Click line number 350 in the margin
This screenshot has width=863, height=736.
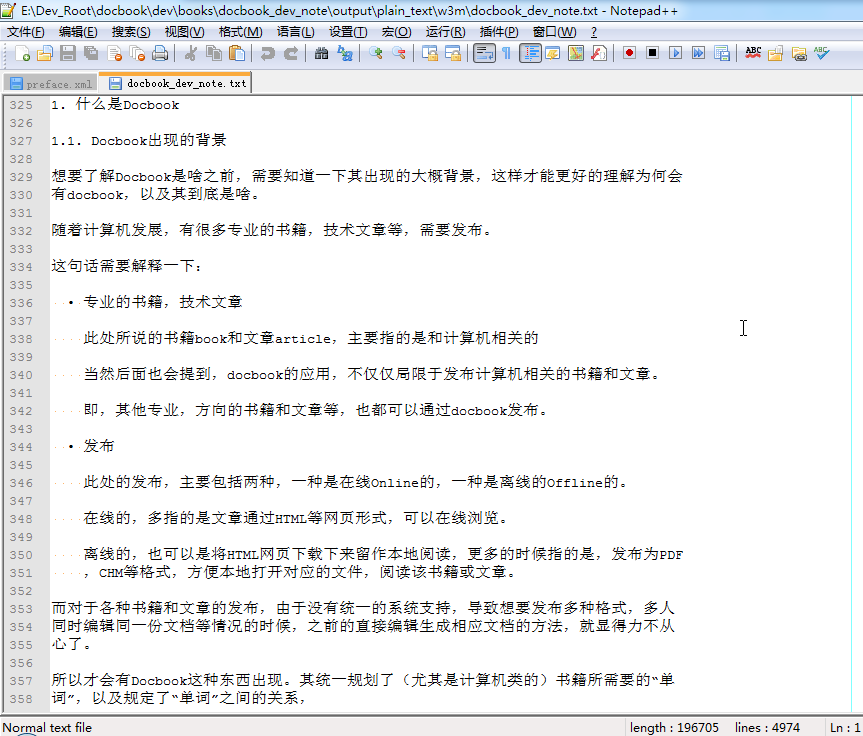[x=21, y=553]
